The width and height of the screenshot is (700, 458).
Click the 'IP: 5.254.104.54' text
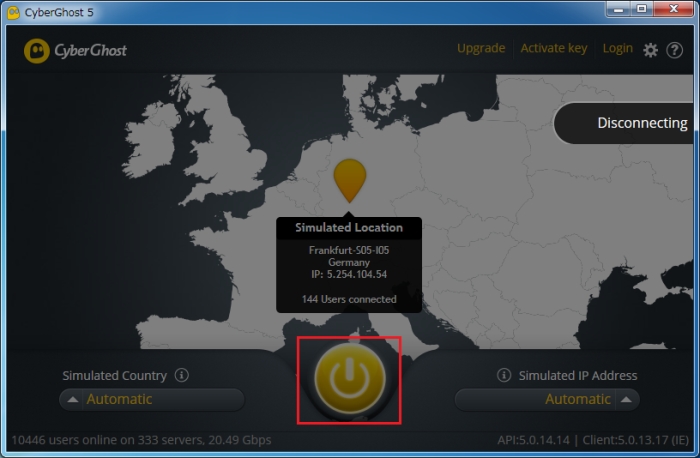(x=349, y=275)
